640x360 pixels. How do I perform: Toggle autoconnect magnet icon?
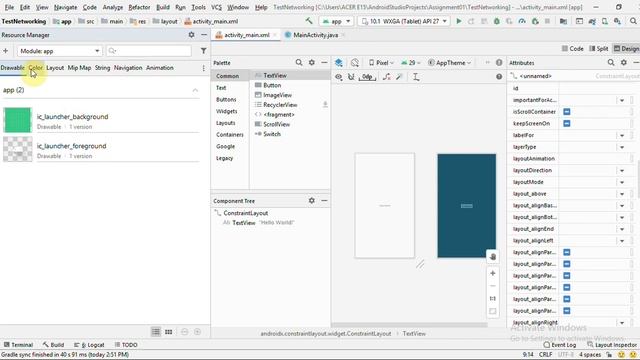351,77
